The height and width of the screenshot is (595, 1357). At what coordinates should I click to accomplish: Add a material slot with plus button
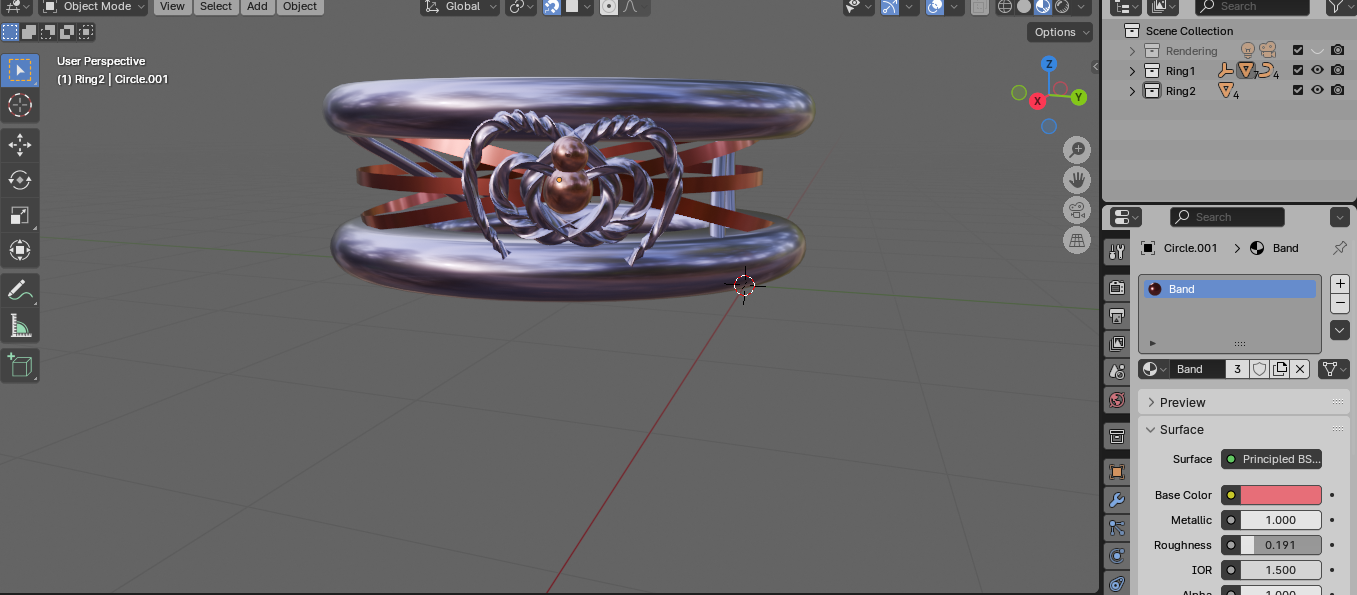[1340, 284]
